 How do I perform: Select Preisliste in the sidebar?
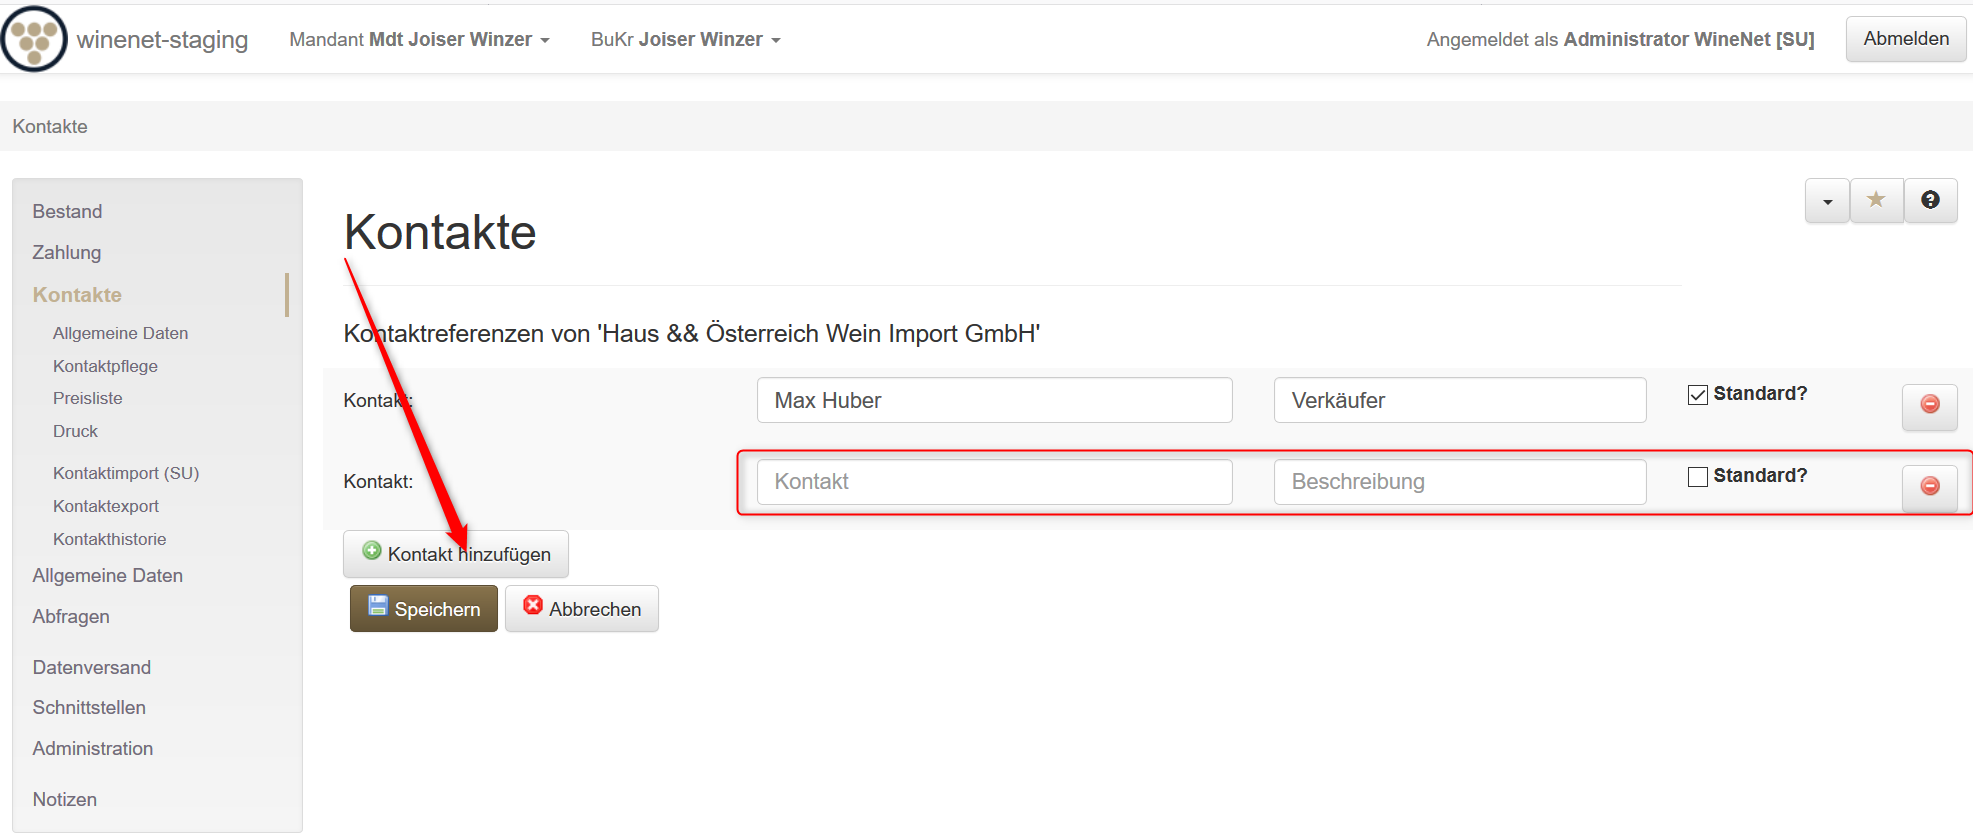(x=88, y=398)
